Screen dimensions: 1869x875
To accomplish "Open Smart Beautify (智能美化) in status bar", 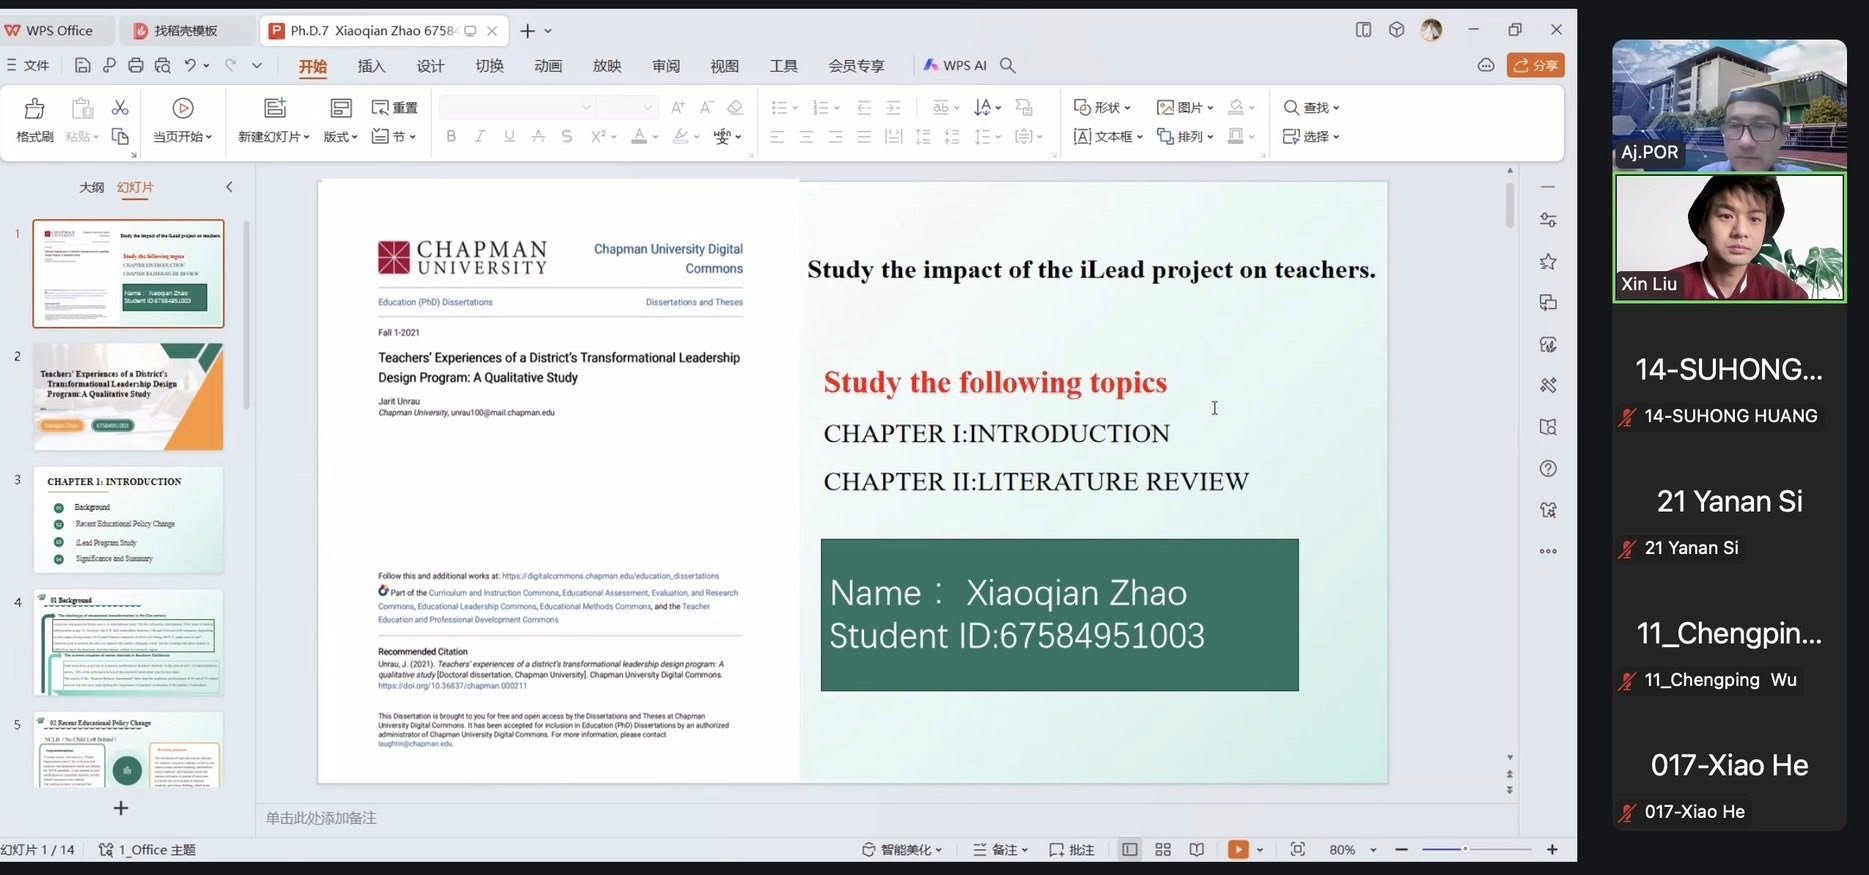I will pyautogui.click(x=902, y=850).
